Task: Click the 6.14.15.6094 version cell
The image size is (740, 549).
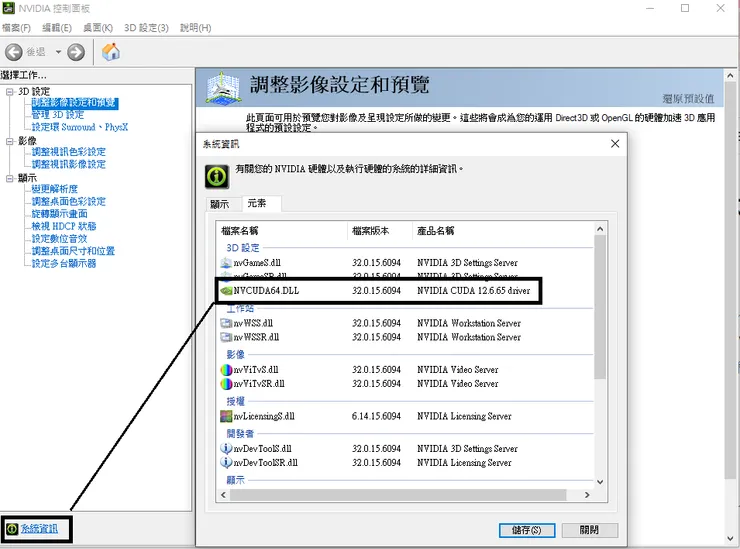Action: (376, 416)
